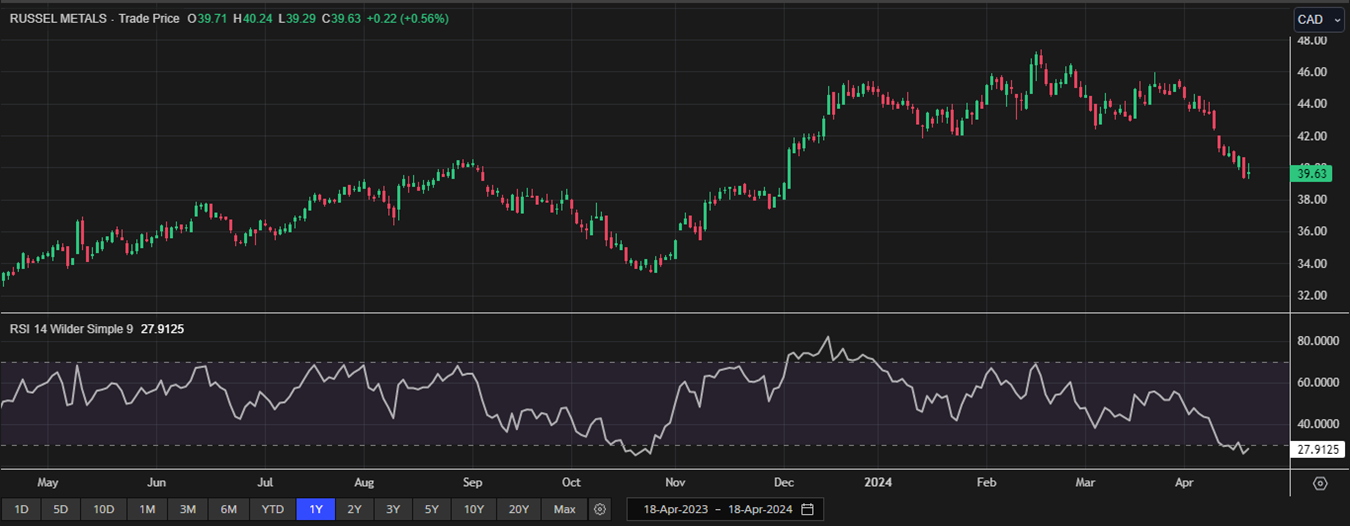Click the L39.29 low value in header

pos(298,19)
